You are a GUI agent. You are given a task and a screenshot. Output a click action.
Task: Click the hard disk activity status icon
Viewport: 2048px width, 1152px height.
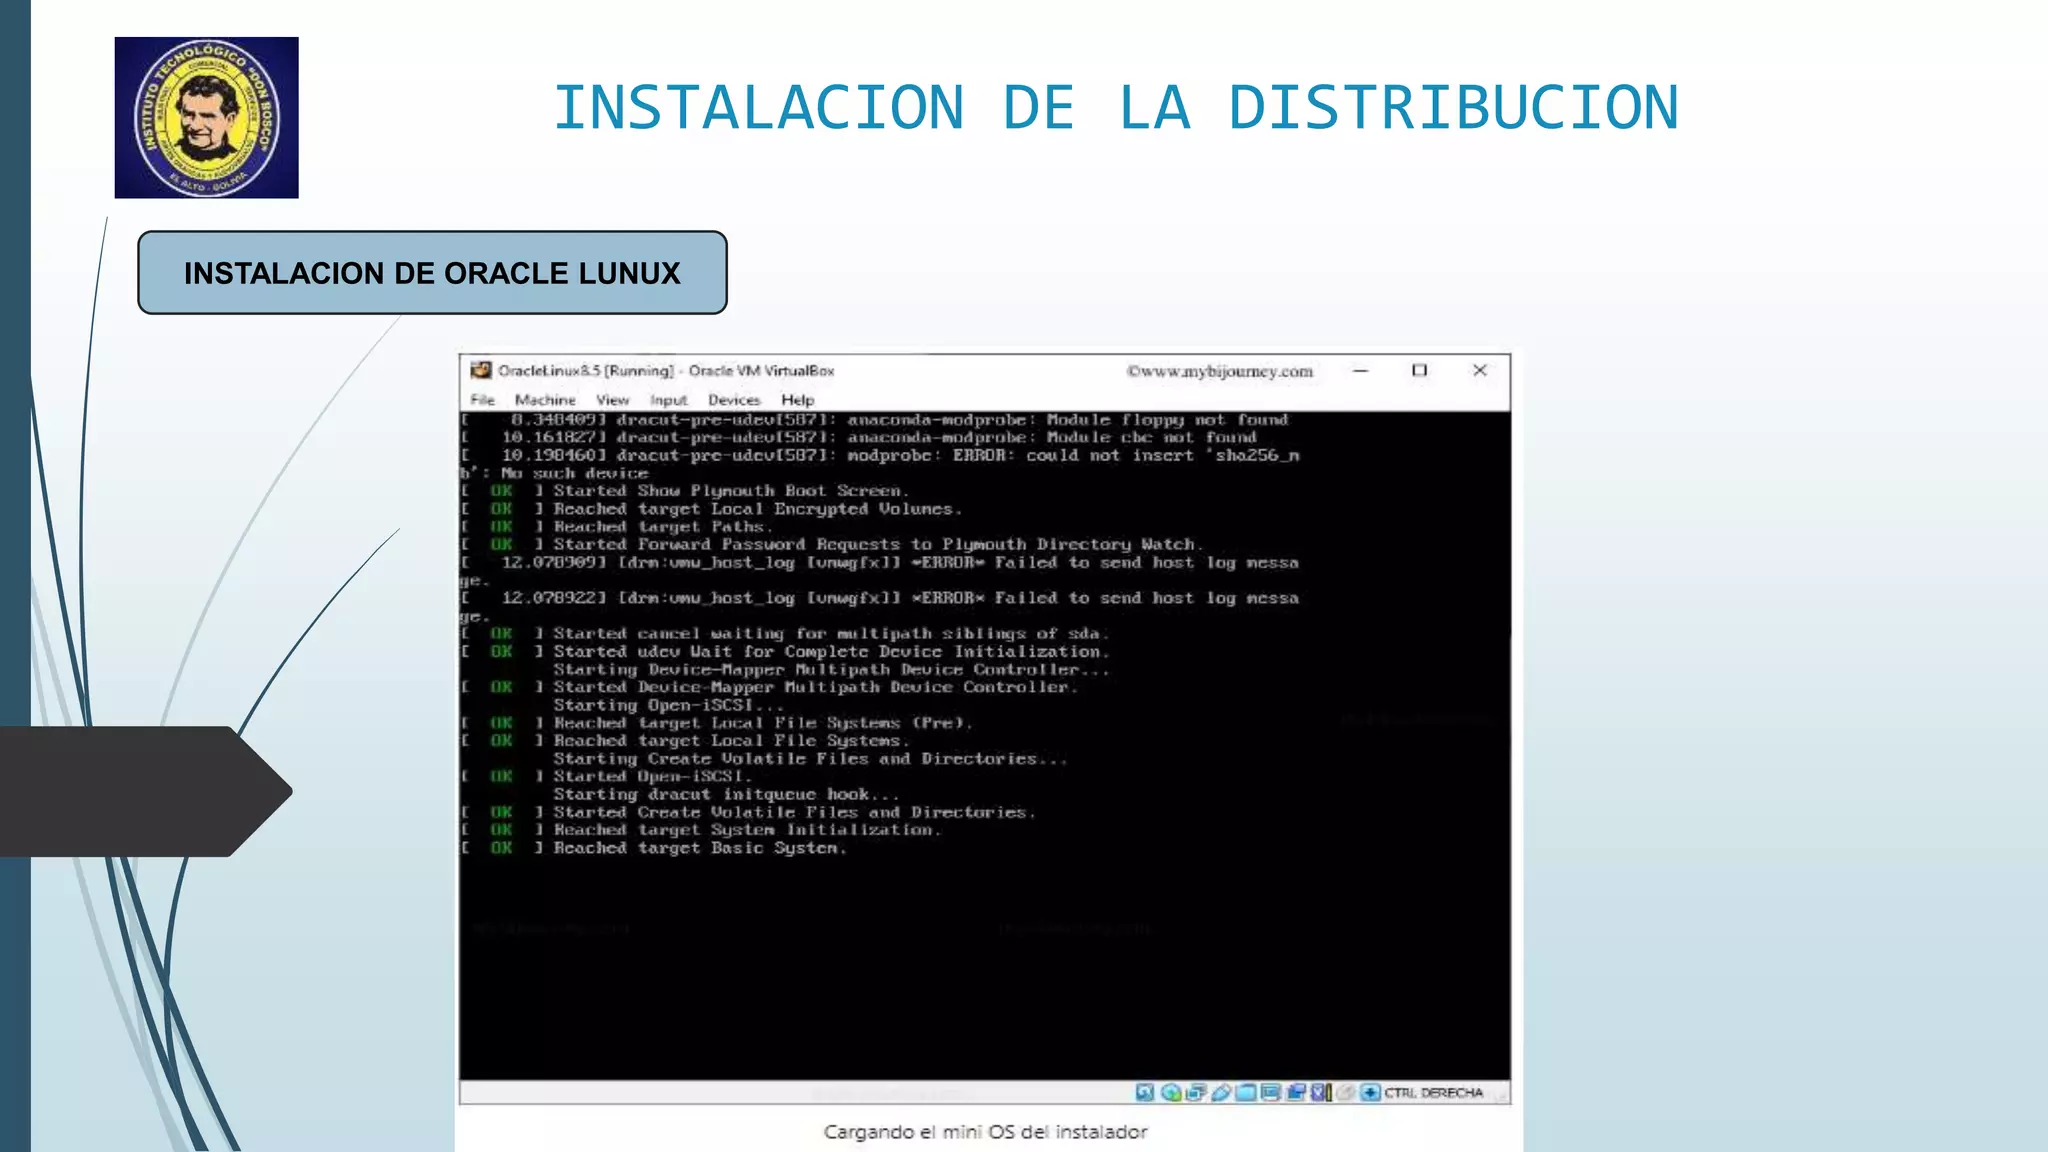click(x=1145, y=1092)
